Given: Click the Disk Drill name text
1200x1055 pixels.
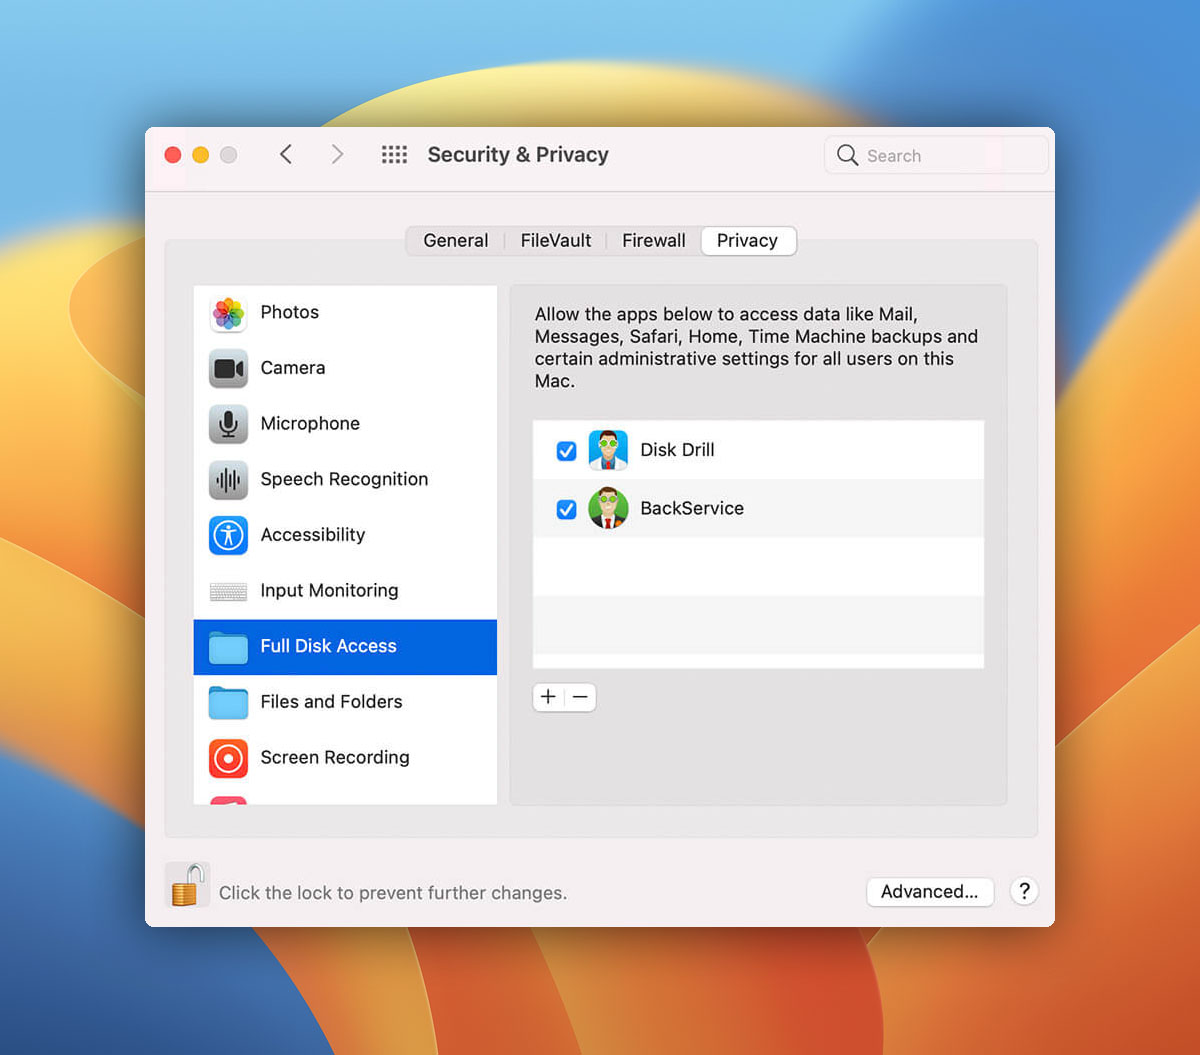Looking at the screenshot, I should pos(677,450).
